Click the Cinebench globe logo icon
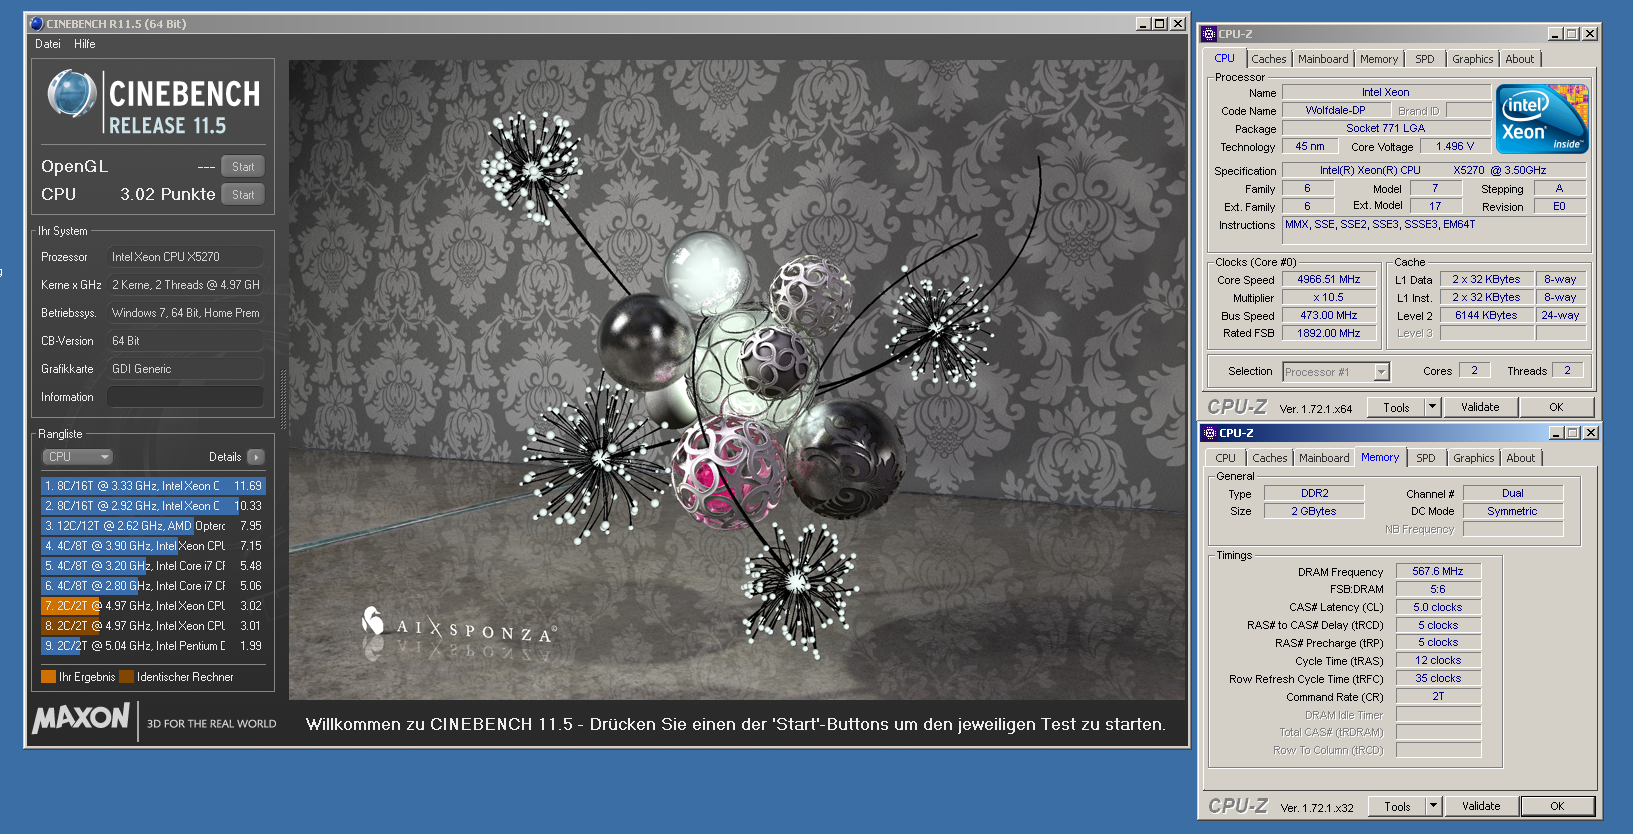Image resolution: width=1633 pixels, height=834 pixels. 73,94
